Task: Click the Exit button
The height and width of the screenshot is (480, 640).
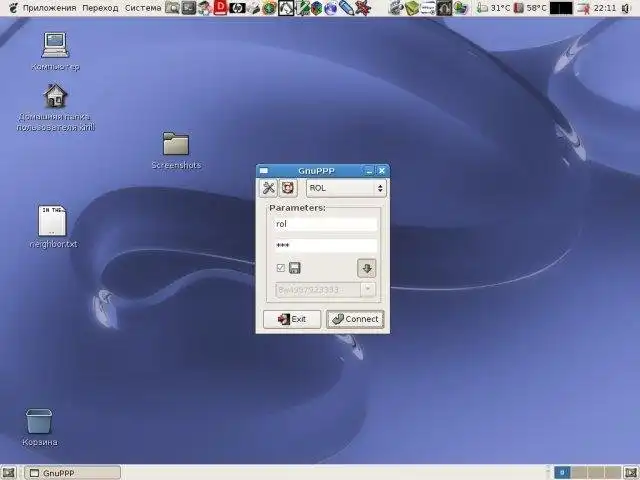Action: (x=292, y=319)
